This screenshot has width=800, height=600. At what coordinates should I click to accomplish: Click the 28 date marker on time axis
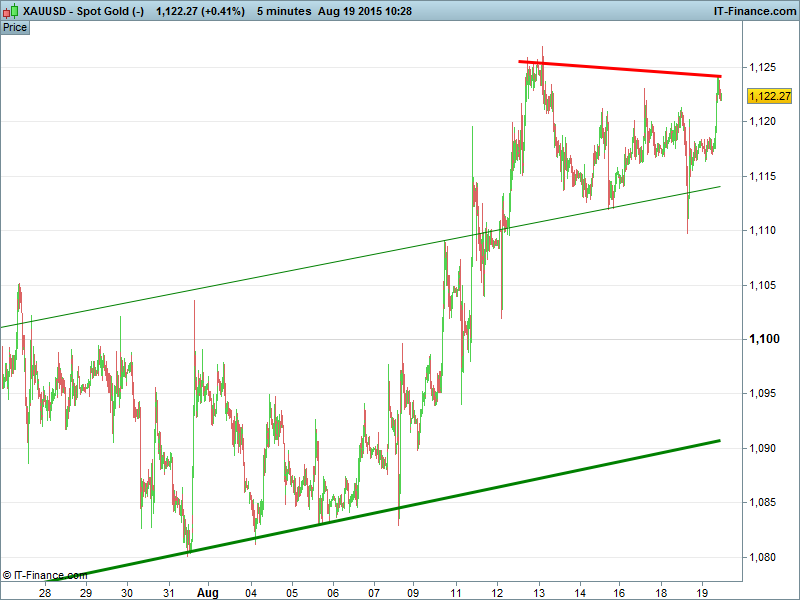point(45,592)
